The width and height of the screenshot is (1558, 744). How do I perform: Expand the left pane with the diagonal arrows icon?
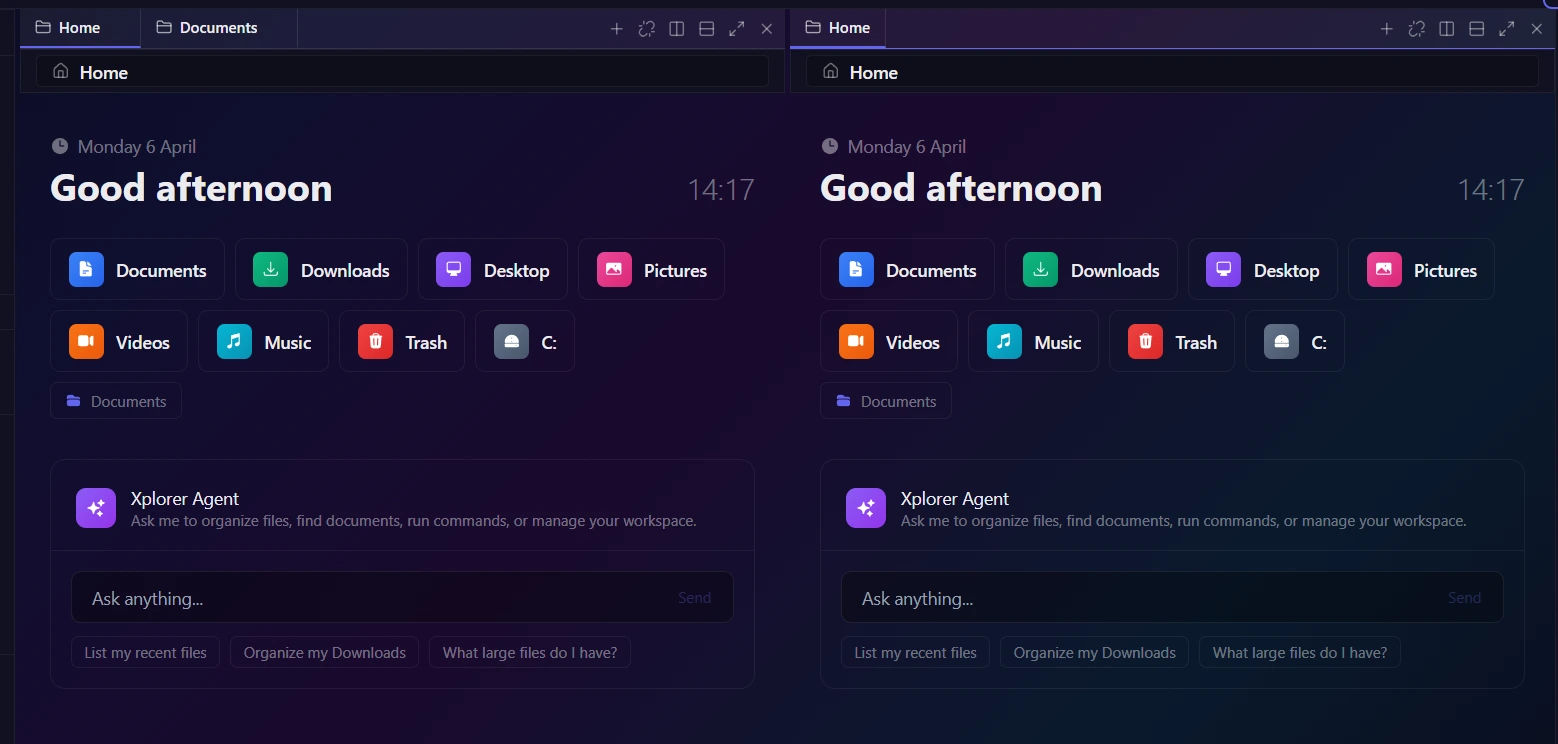pyautogui.click(x=737, y=29)
